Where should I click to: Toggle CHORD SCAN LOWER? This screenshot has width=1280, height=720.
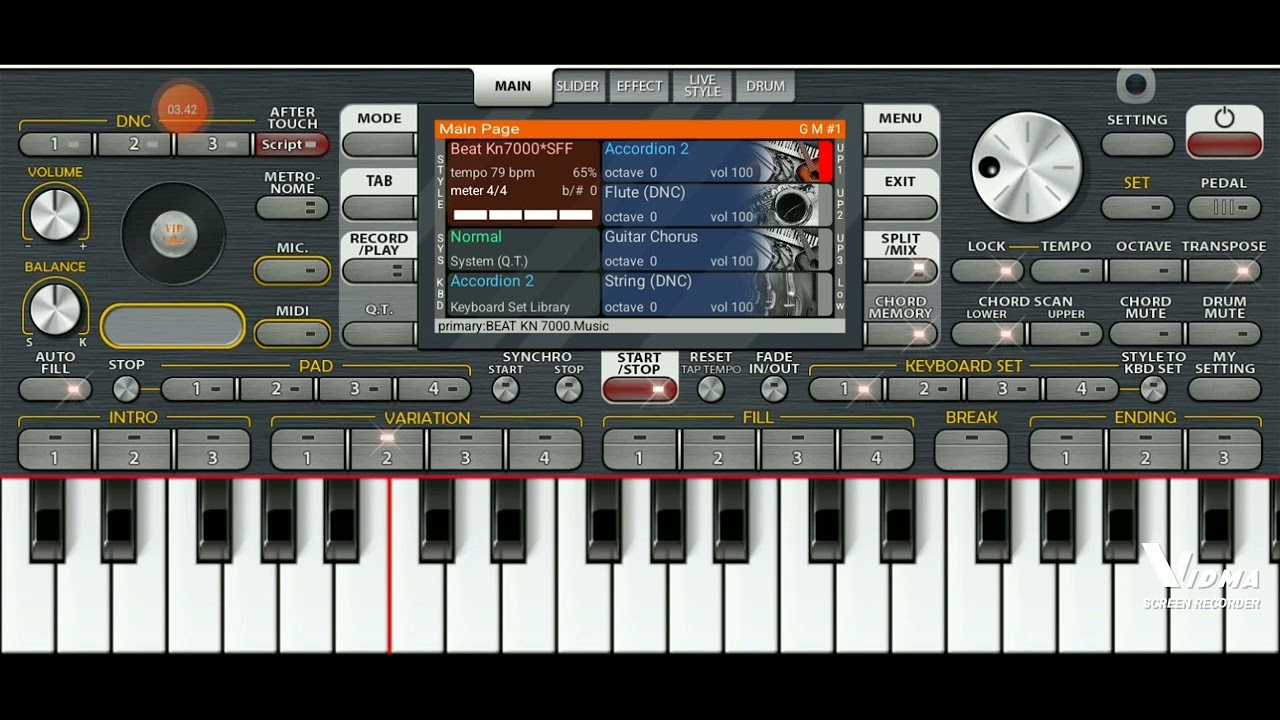tap(988, 334)
